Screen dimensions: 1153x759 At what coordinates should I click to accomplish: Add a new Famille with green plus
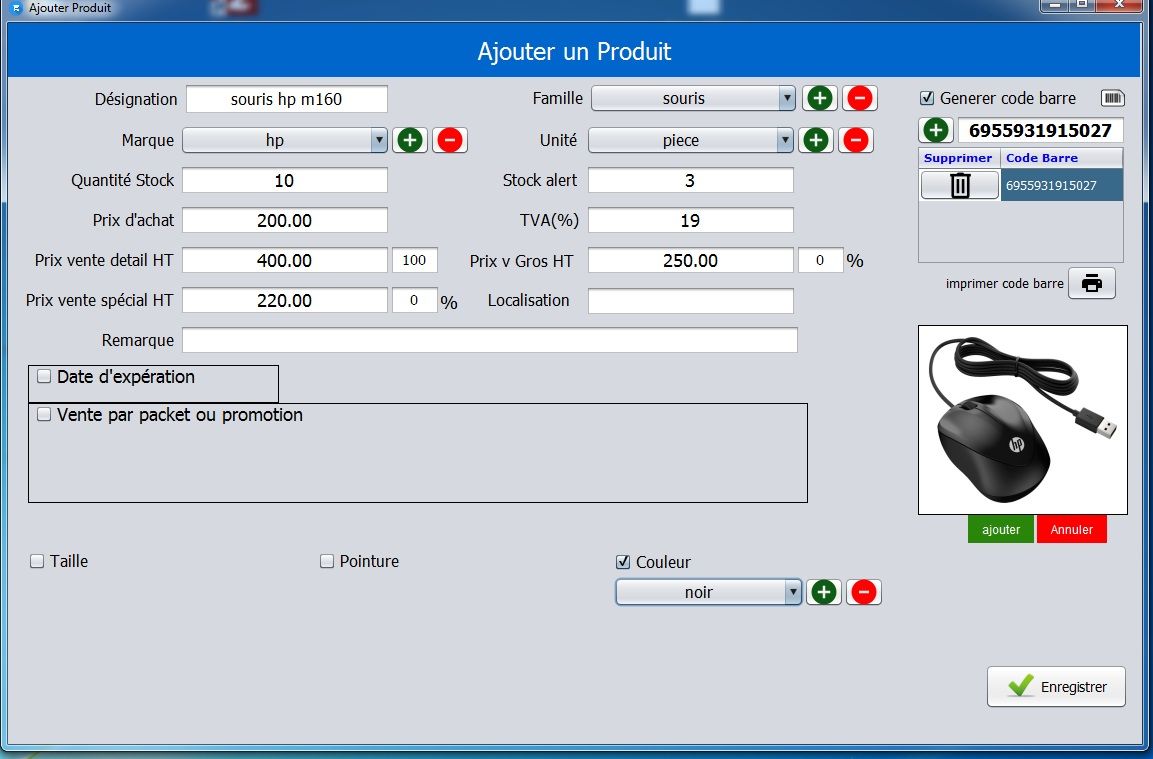(x=820, y=98)
